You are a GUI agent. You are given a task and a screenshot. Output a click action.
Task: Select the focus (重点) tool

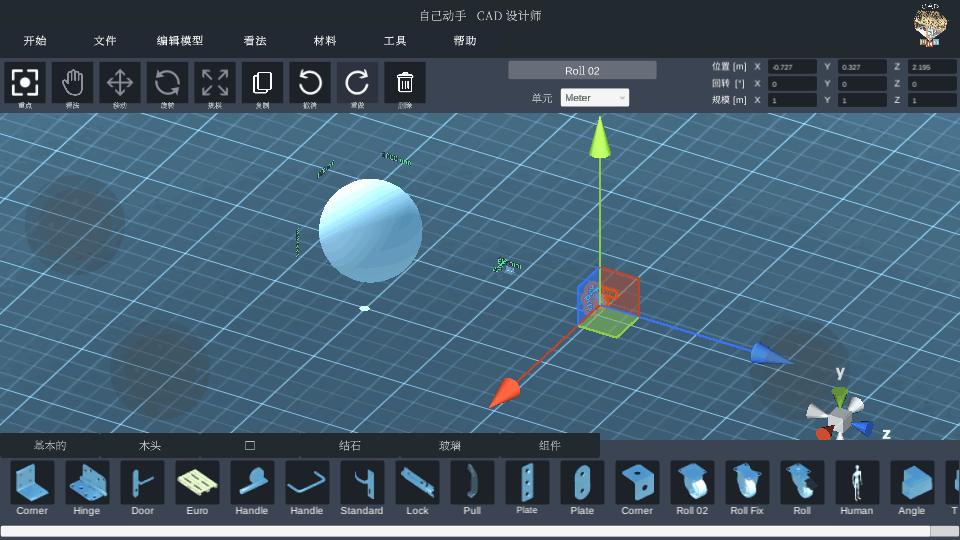click(x=25, y=82)
